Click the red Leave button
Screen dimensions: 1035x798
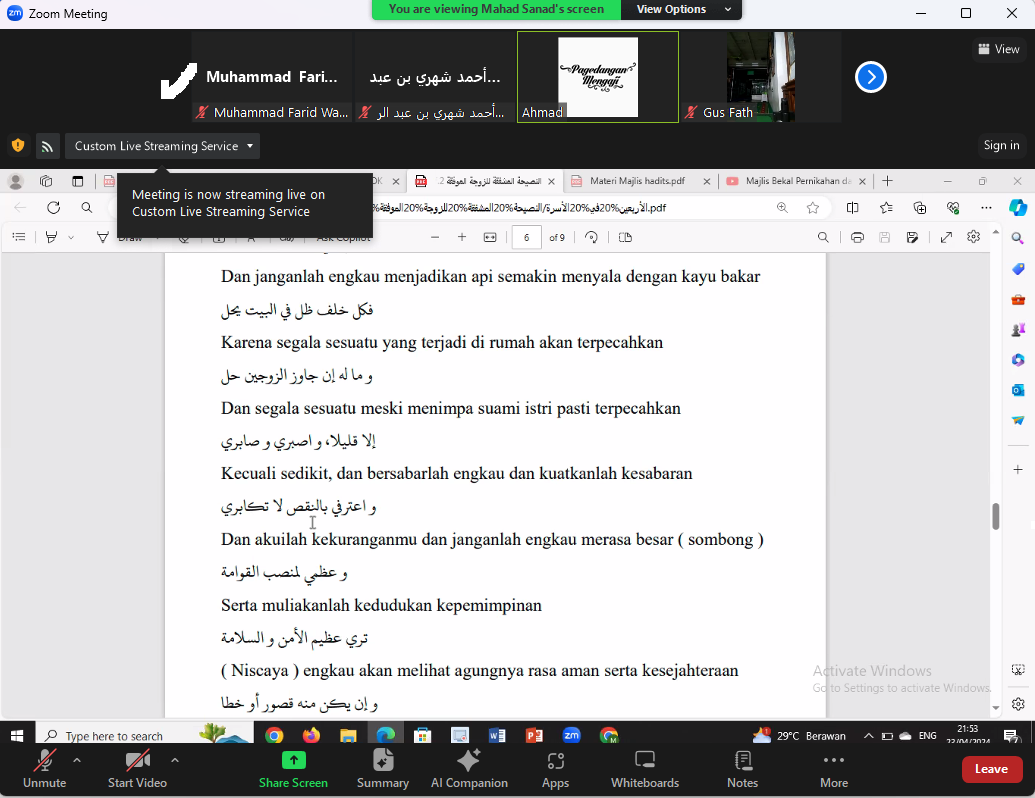click(x=991, y=769)
